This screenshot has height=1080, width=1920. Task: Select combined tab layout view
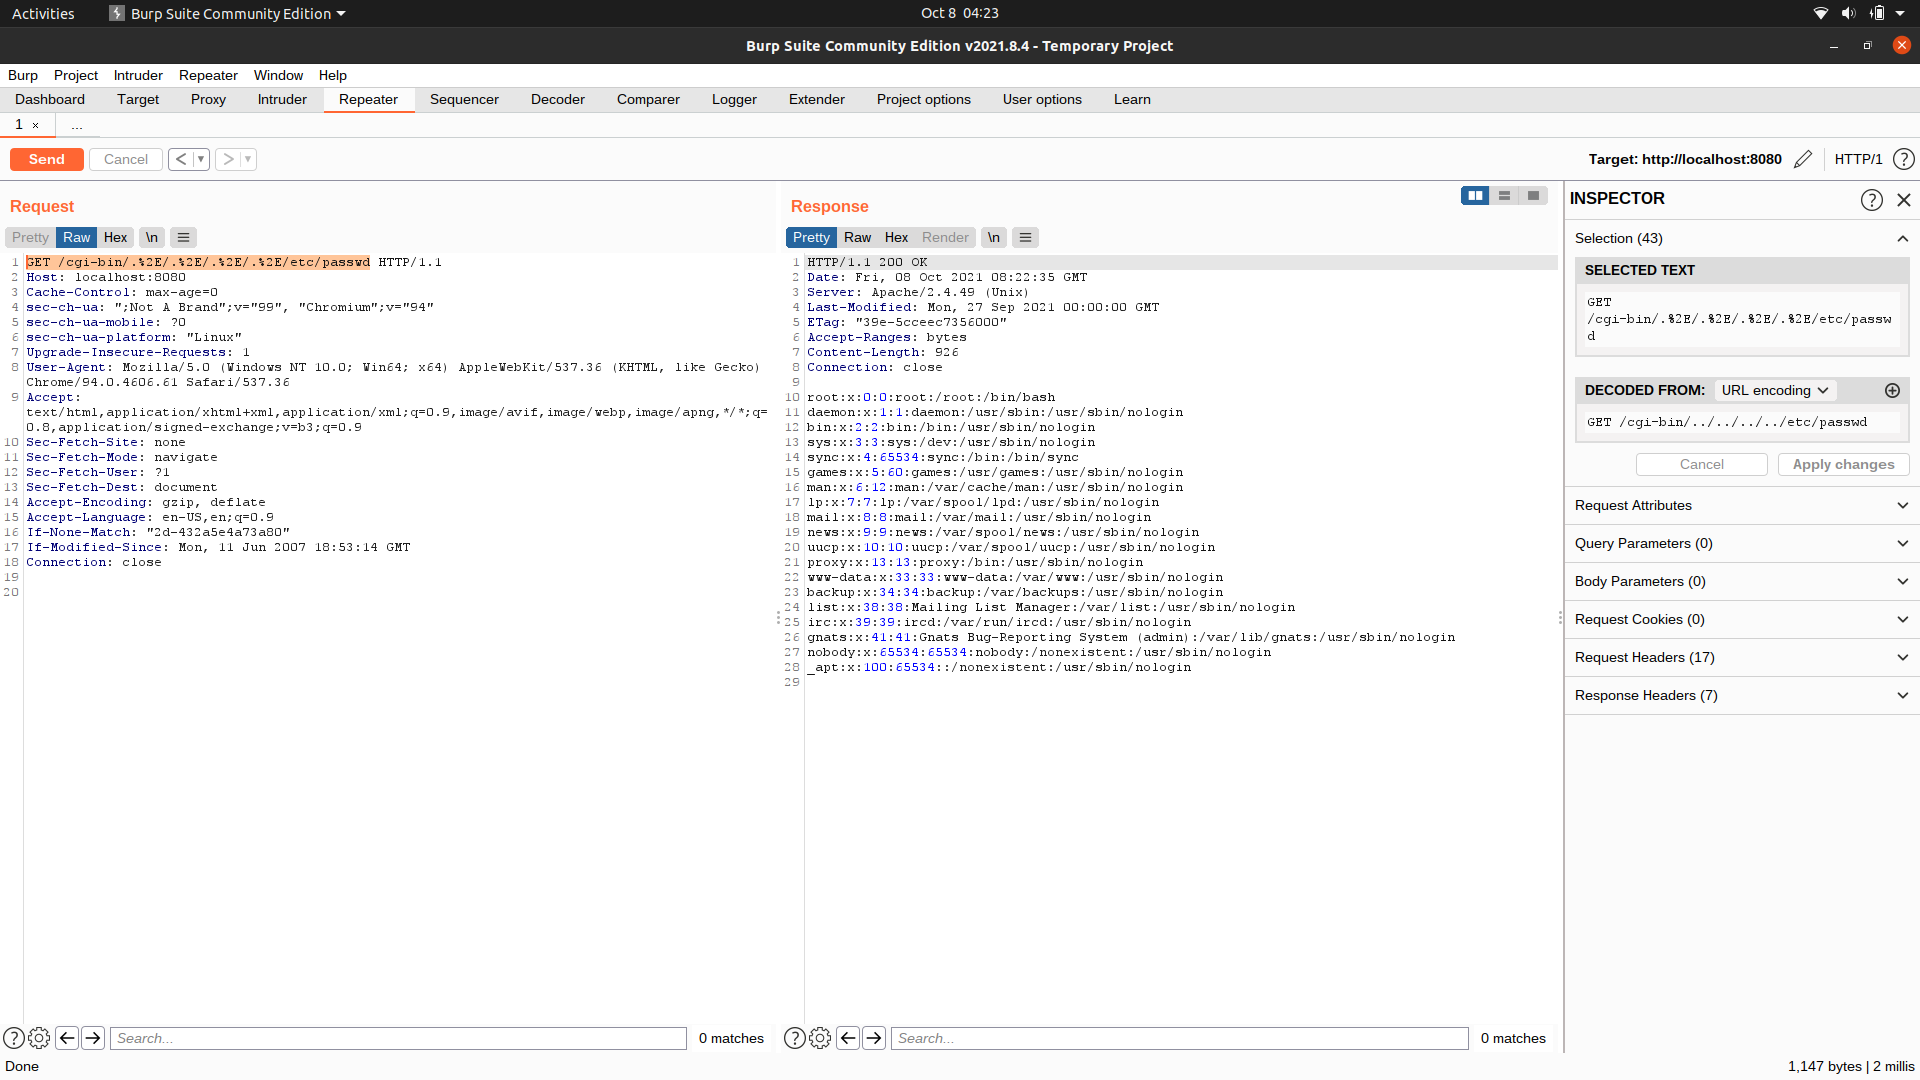point(1533,196)
